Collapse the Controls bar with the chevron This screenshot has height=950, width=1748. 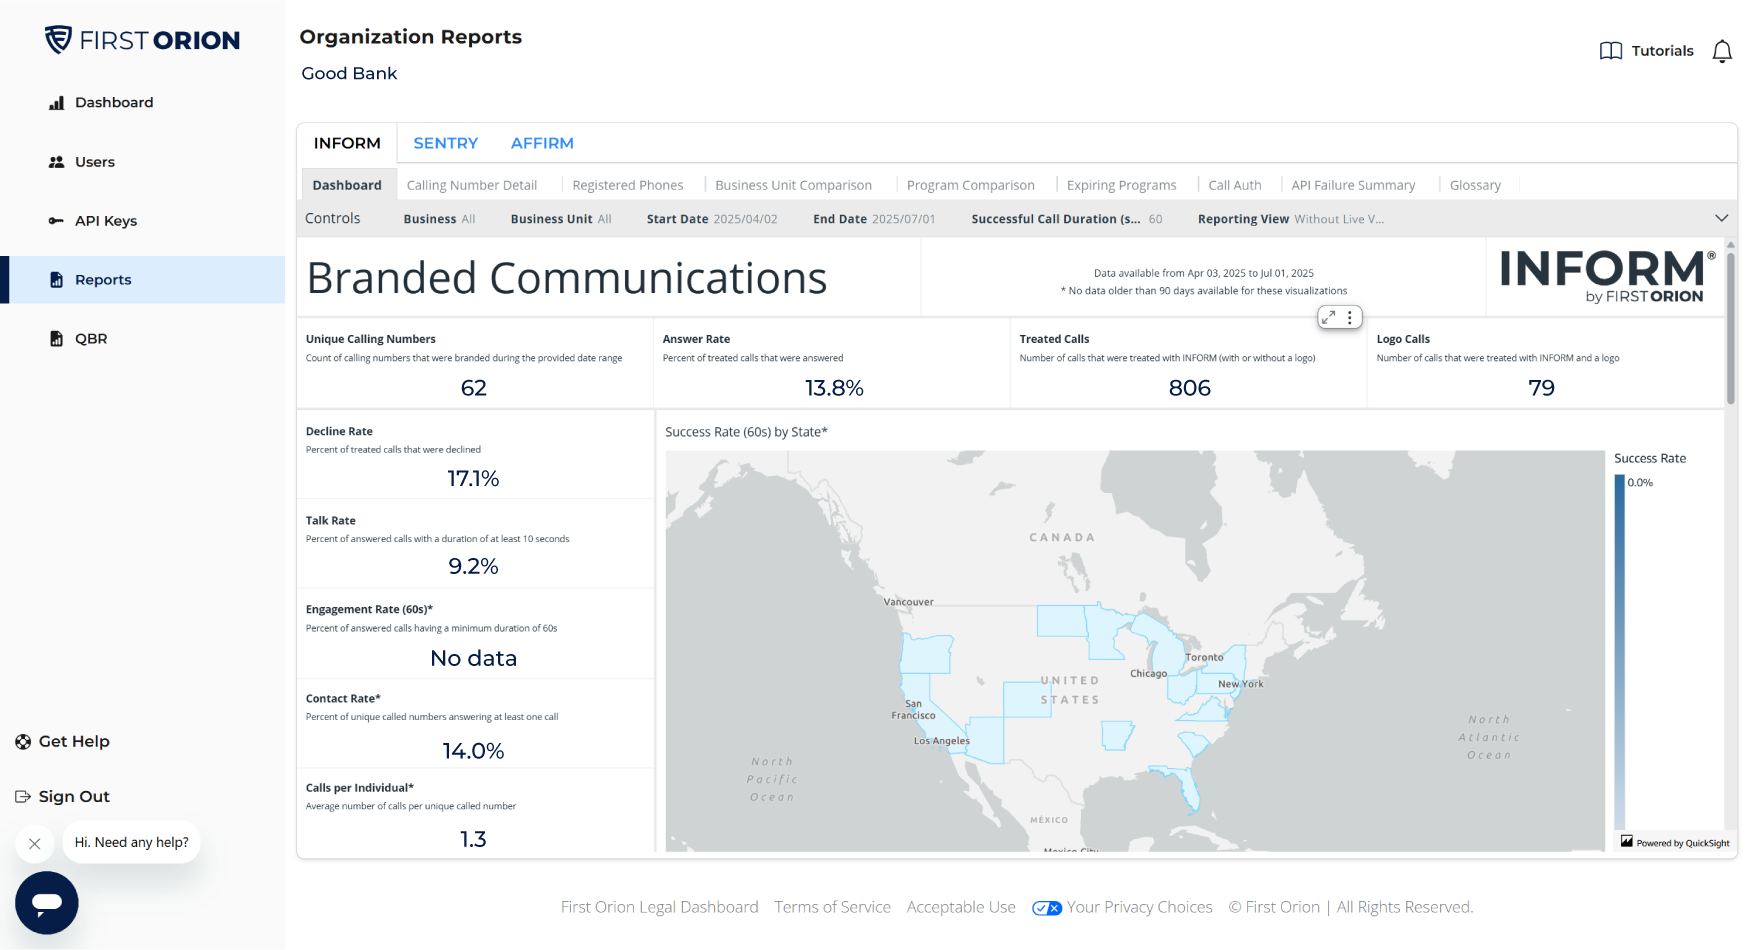coord(1723,217)
